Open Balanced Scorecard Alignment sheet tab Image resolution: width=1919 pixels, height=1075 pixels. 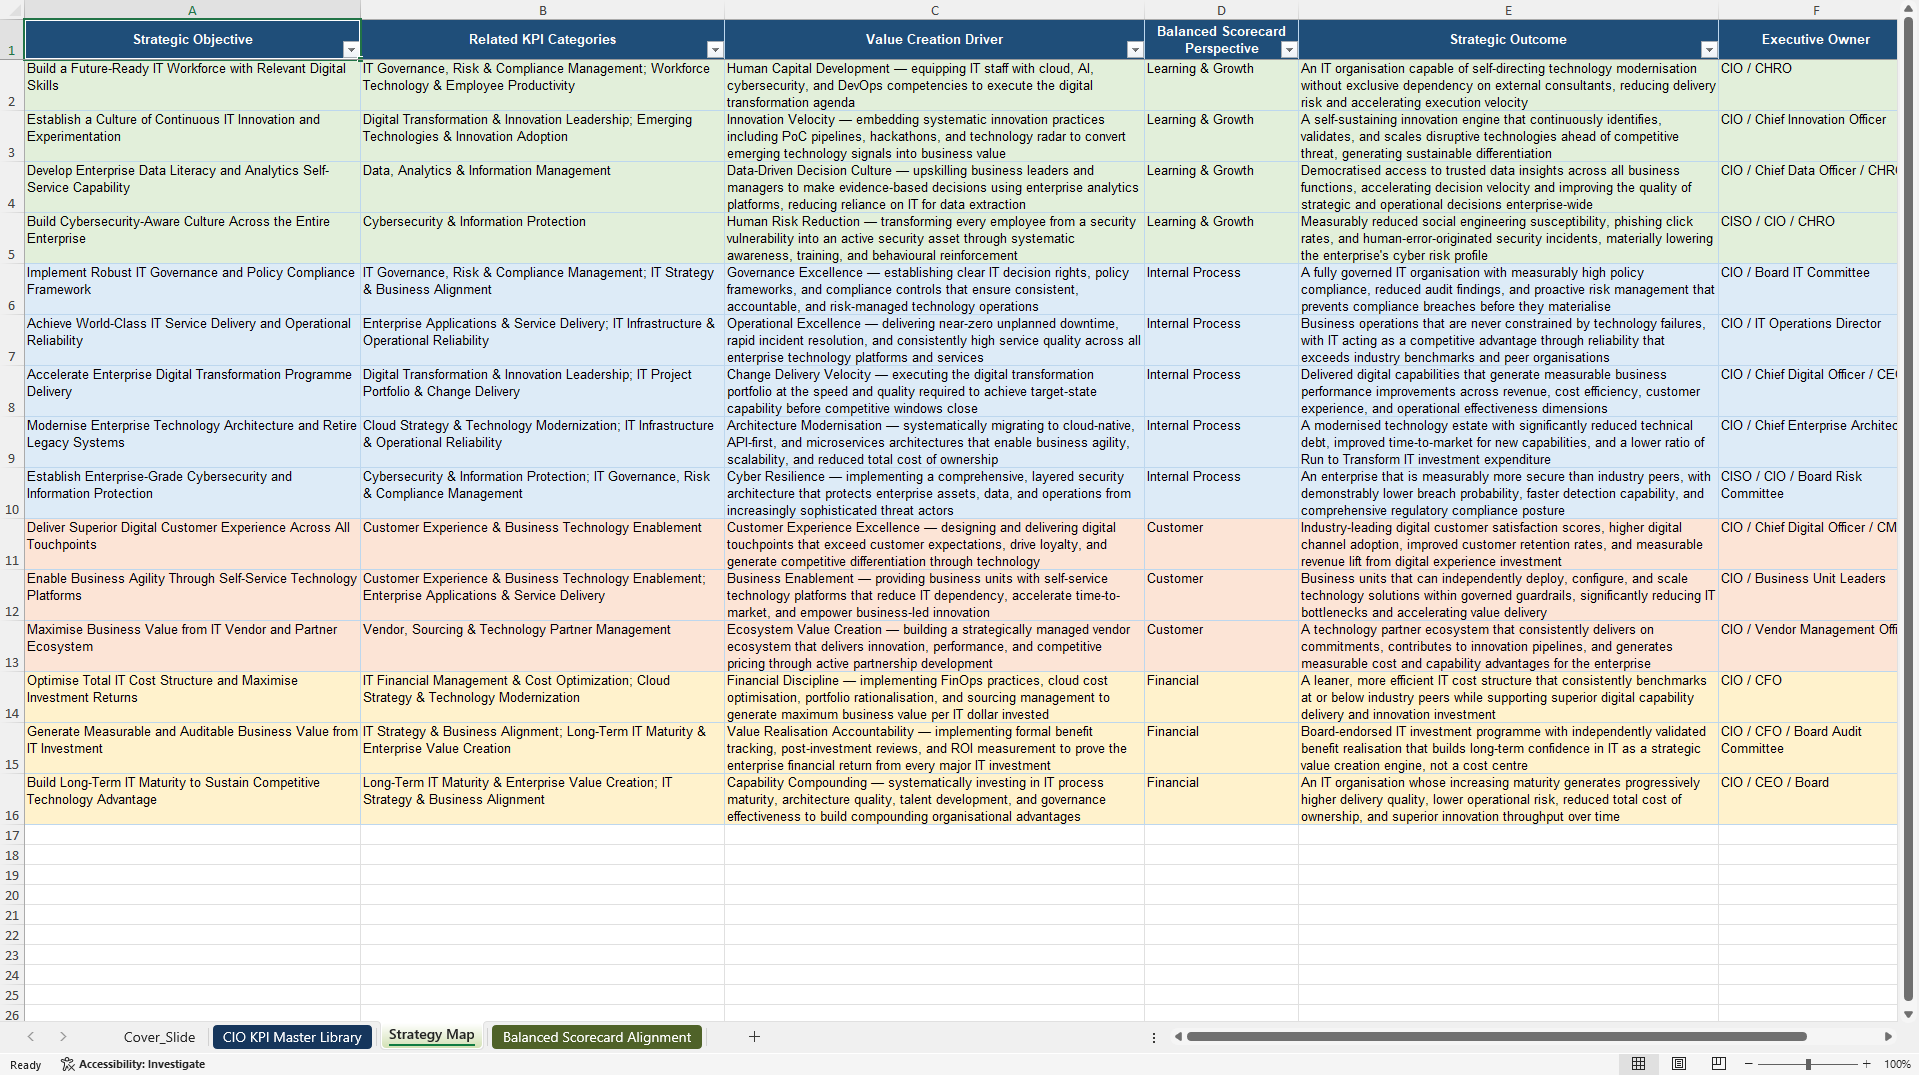pyautogui.click(x=596, y=1037)
